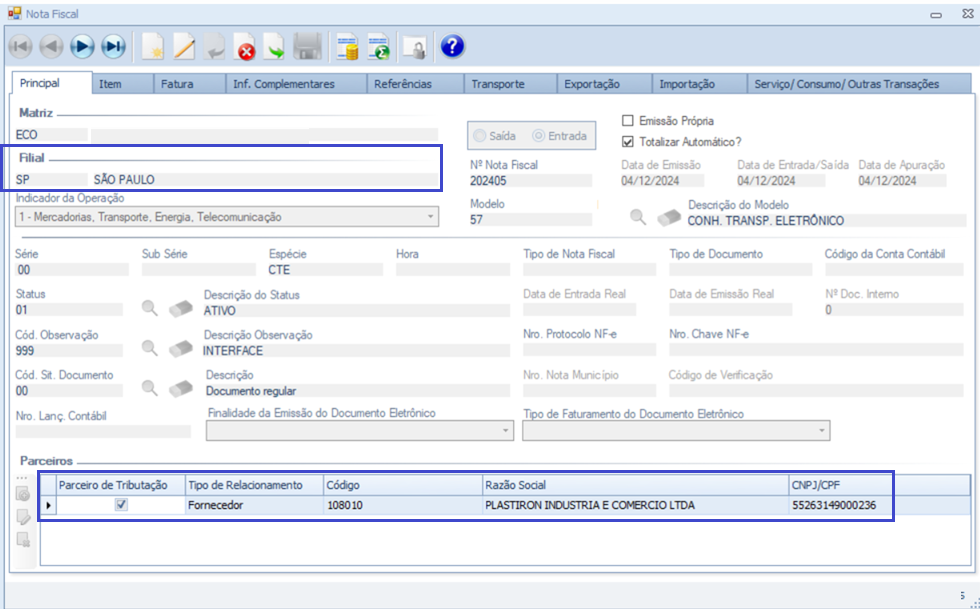Click the gold coins document icon
The height and width of the screenshot is (609, 980).
tap(347, 46)
